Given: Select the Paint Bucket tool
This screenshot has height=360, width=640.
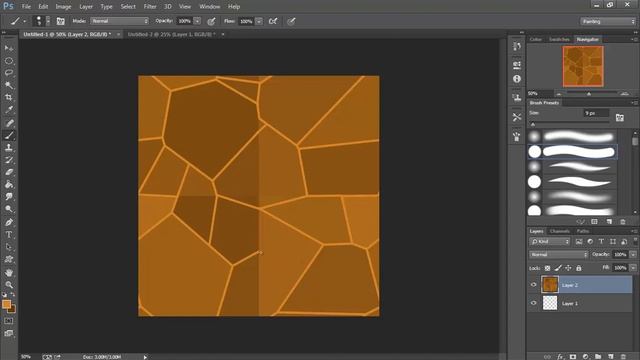Looking at the screenshot, I should (x=9, y=184).
